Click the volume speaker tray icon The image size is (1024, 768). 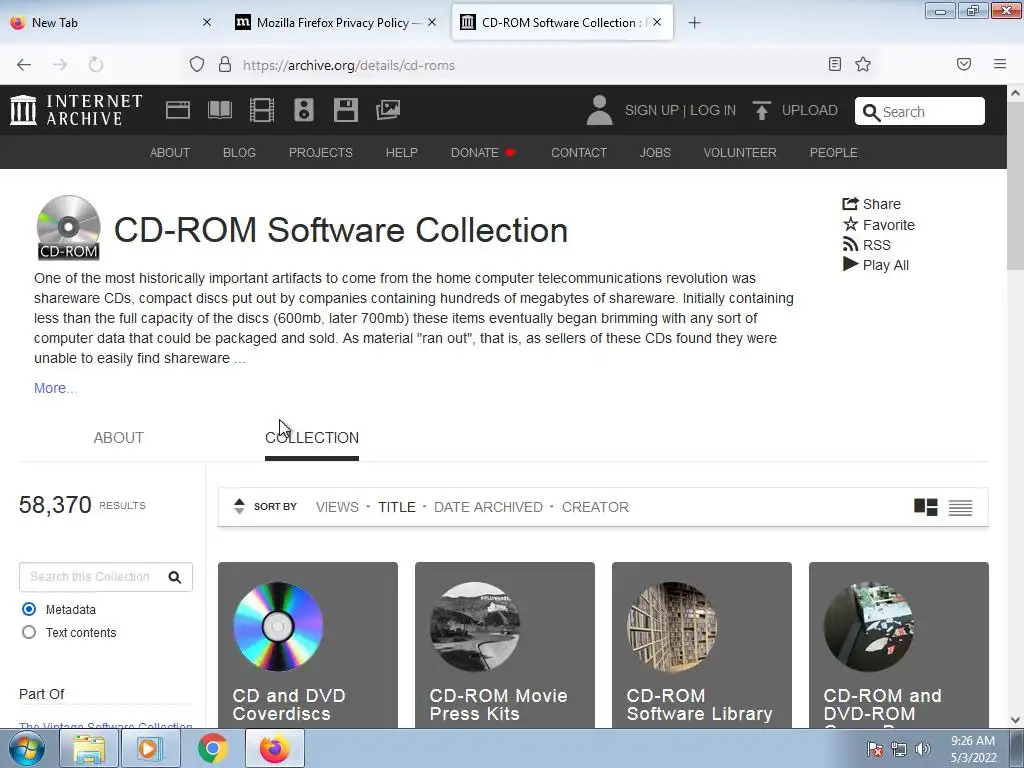coord(922,749)
